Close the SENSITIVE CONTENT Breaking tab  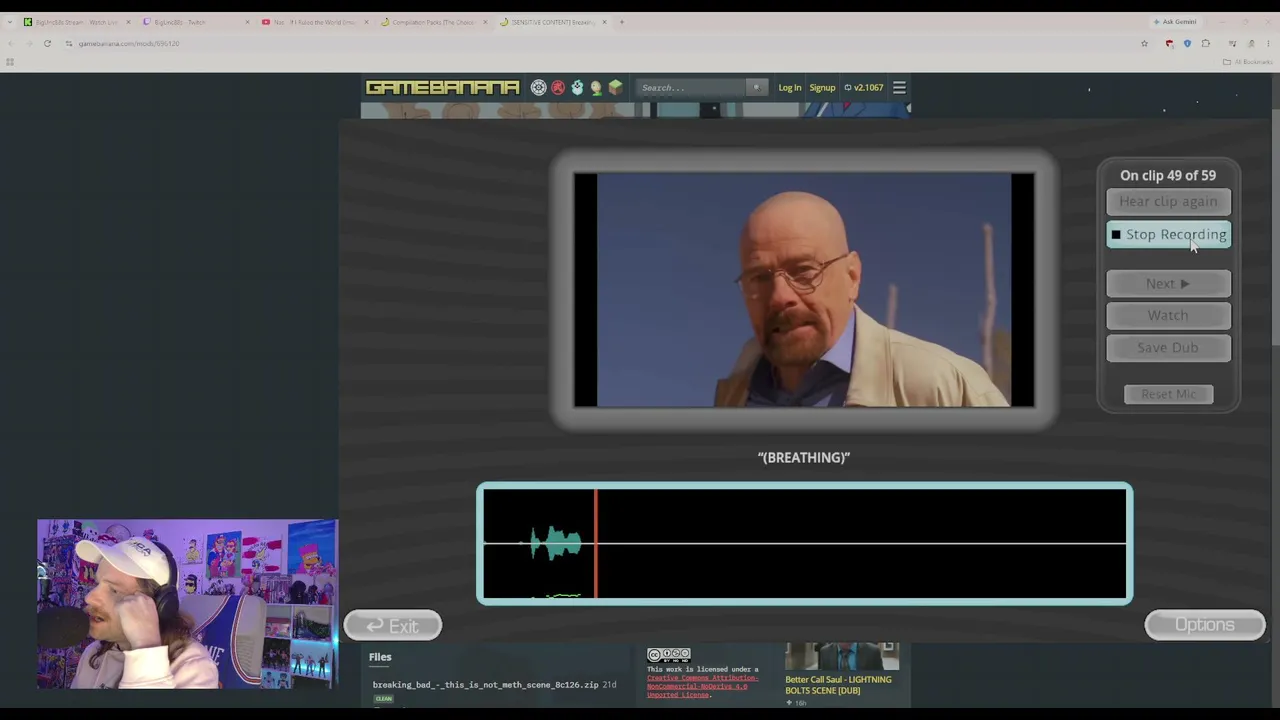(604, 22)
